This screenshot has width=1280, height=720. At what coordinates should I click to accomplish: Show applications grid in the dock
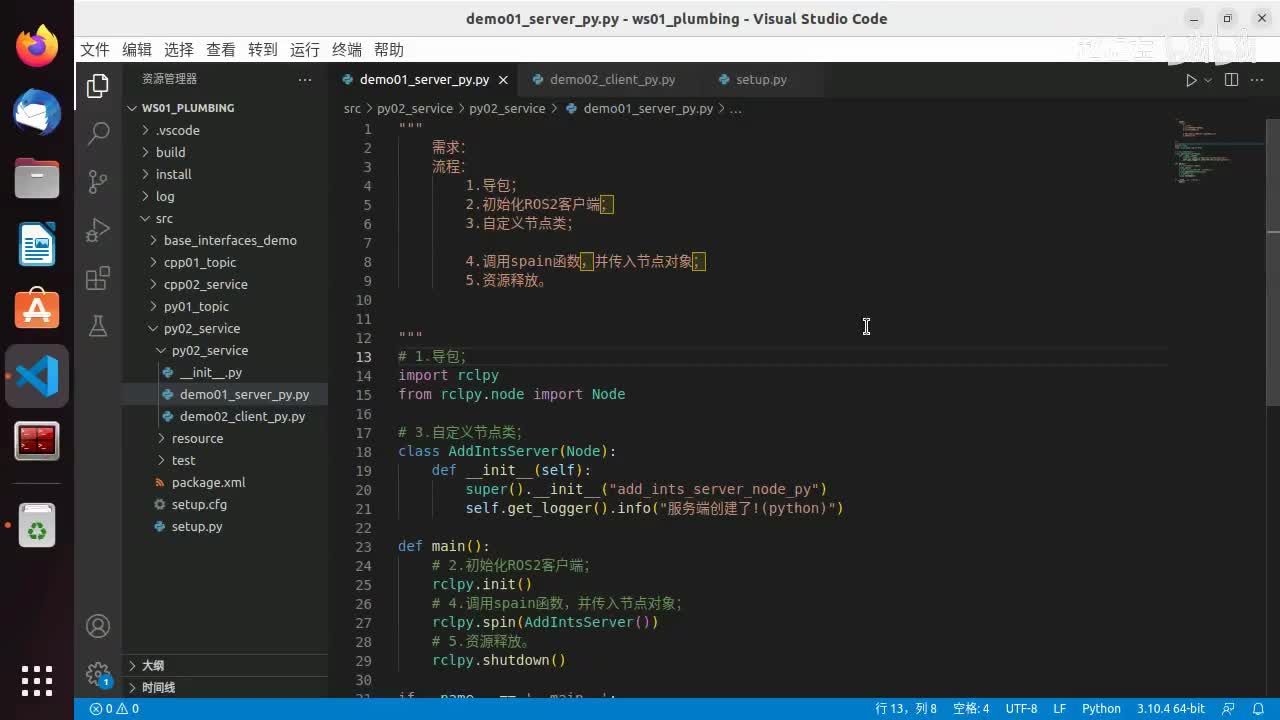click(x=37, y=680)
